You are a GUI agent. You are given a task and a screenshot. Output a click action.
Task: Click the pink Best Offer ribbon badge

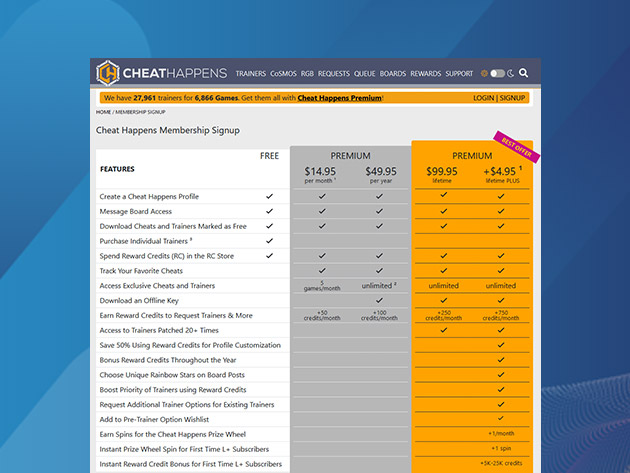click(x=516, y=144)
